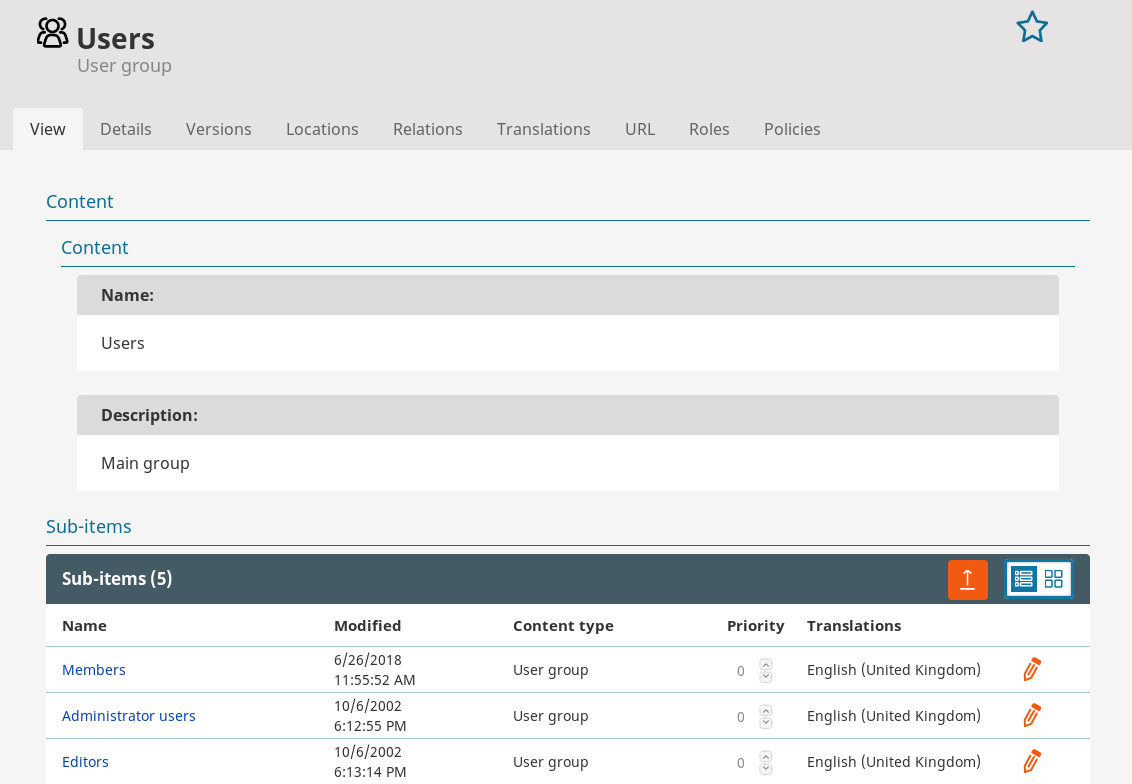Show the Policies tab
The height and width of the screenshot is (784, 1132).
(x=792, y=129)
